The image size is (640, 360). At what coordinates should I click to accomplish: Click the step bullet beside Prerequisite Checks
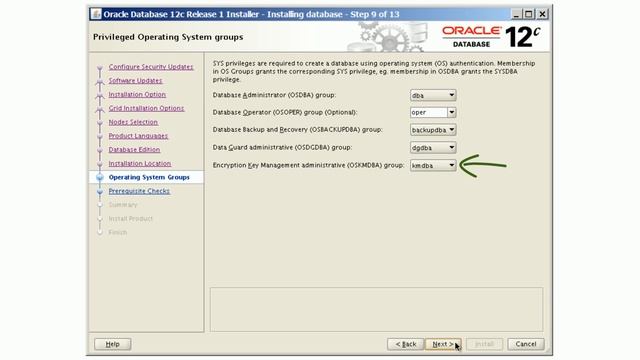pyautogui.click(x=100, y=191)
